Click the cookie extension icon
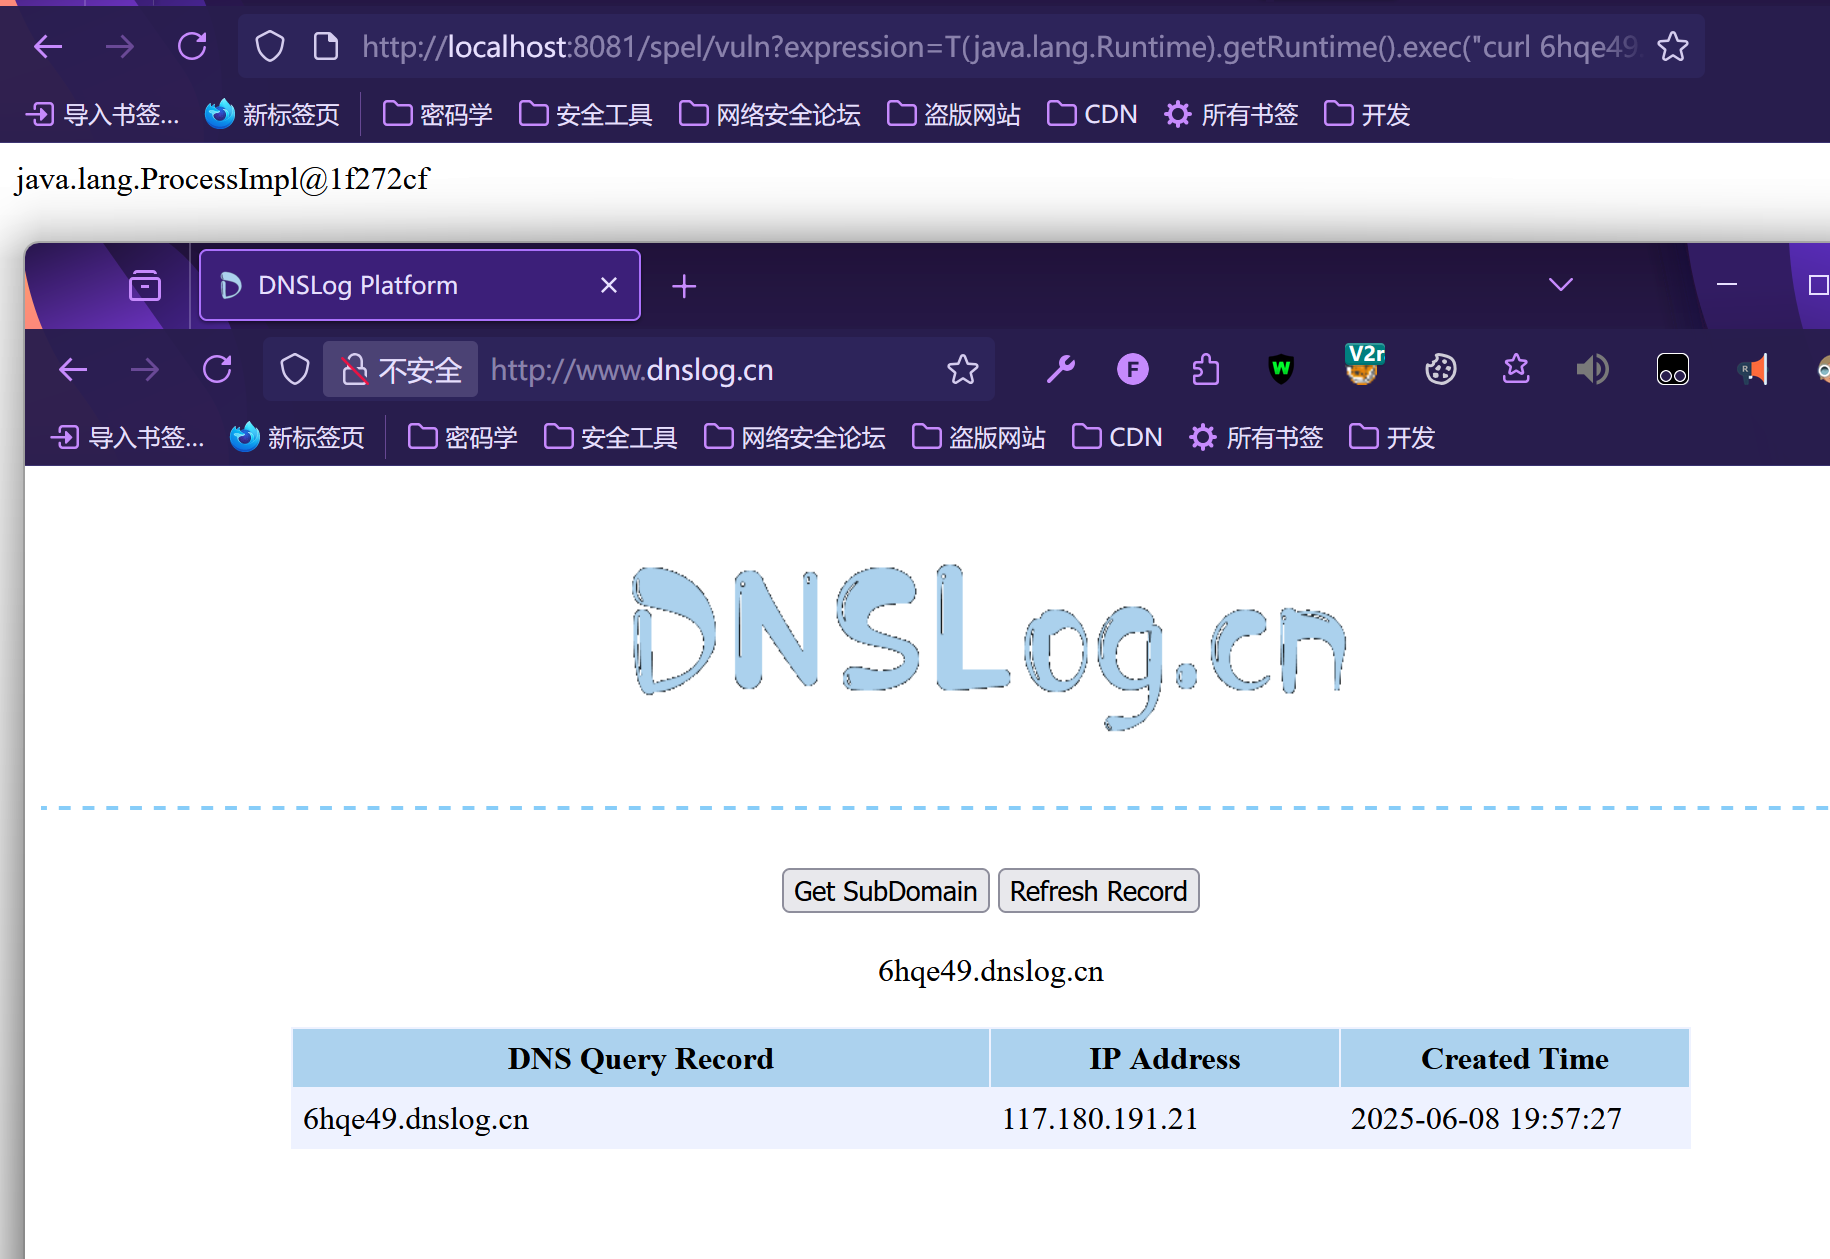This screenshot has width=1830, height=1259. click(1441, 370)
